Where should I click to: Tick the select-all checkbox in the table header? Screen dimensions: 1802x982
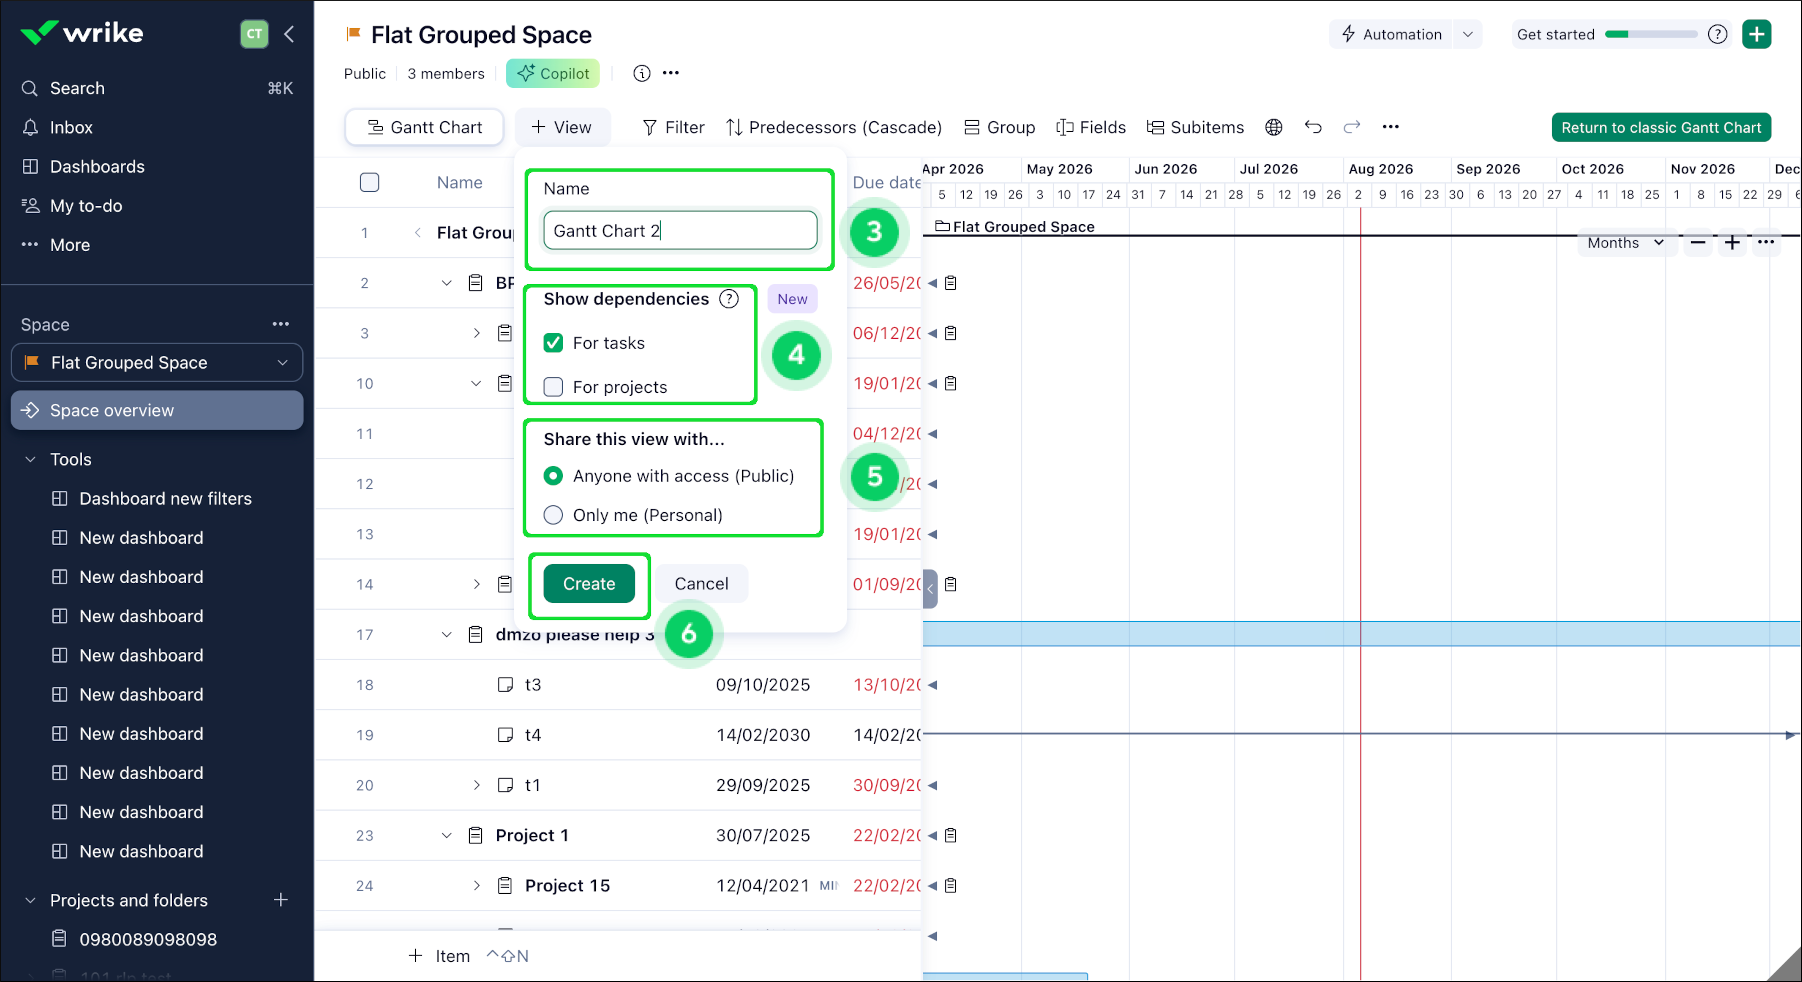(370, 182)
